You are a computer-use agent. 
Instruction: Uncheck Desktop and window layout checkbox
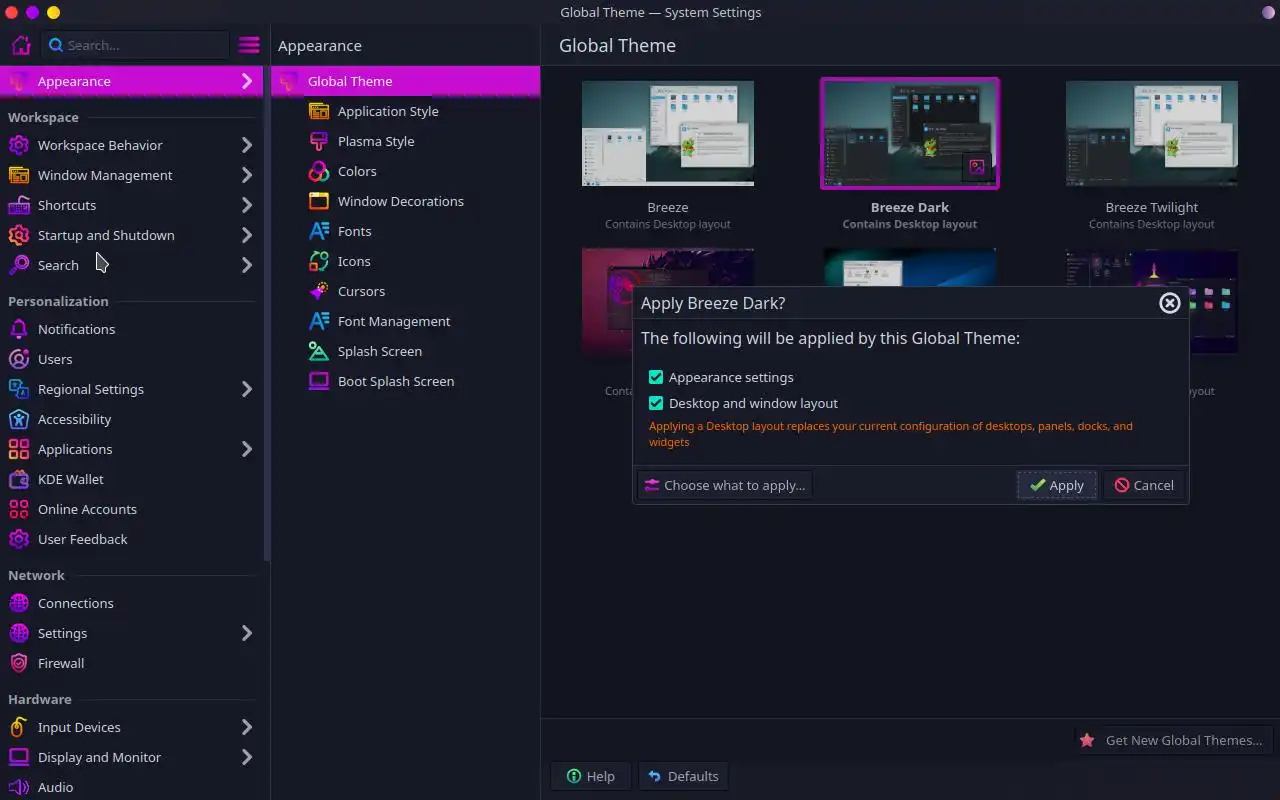point(656,403)
